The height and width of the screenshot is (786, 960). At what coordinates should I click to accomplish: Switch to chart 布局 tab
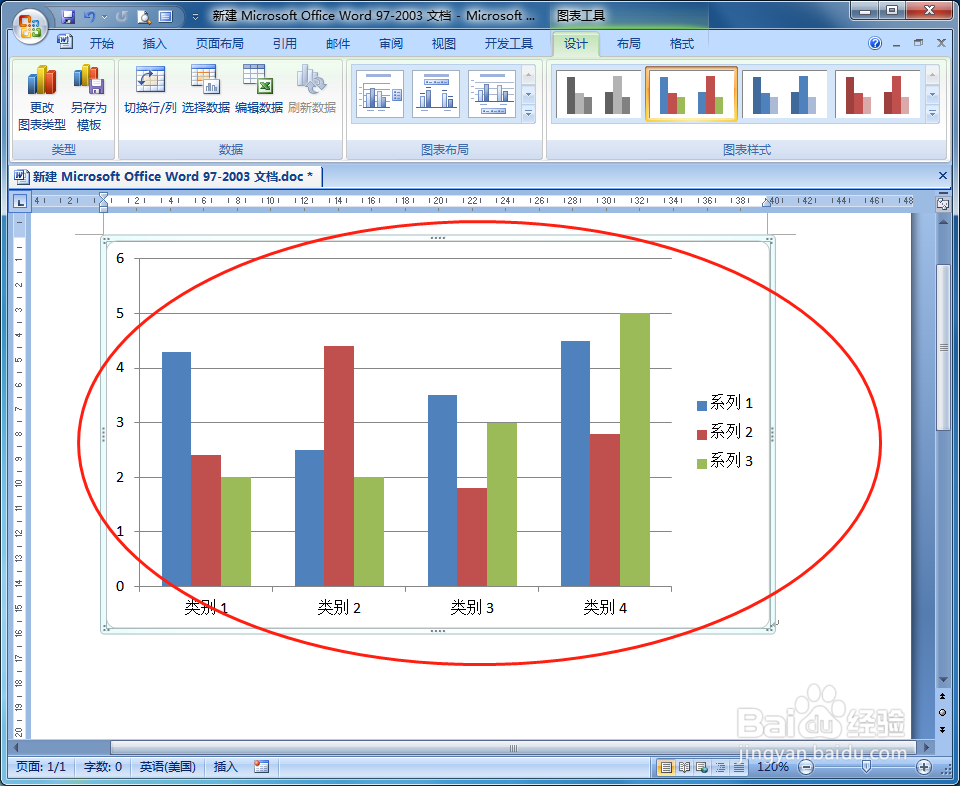pos(629,43)
